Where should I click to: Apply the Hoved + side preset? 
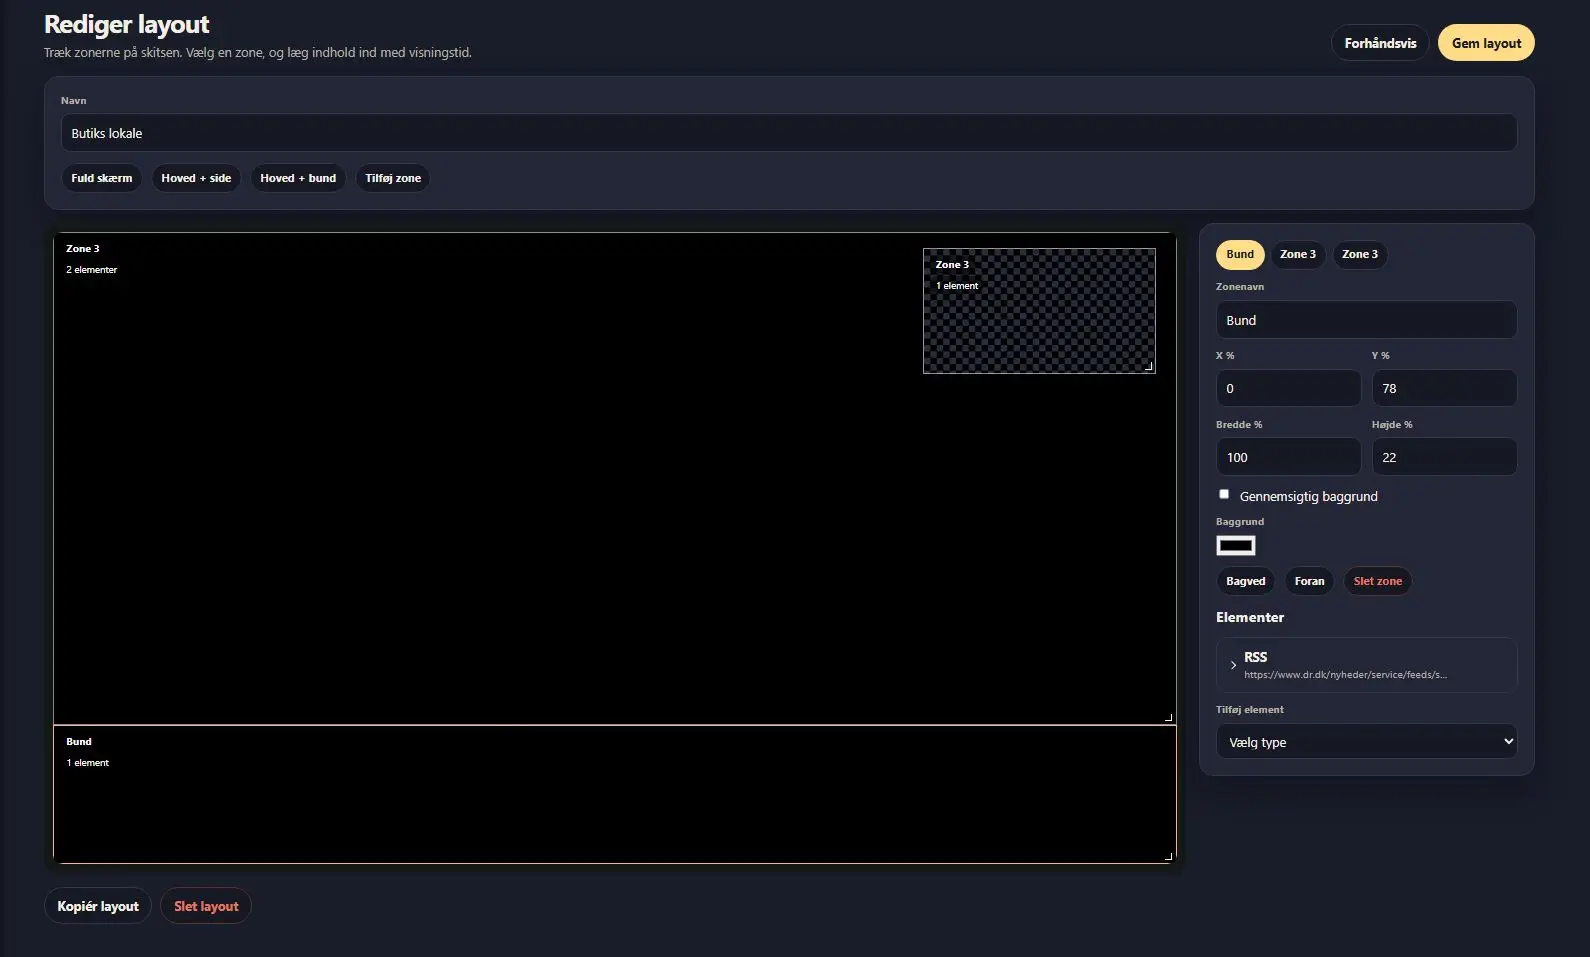[196, 178]
